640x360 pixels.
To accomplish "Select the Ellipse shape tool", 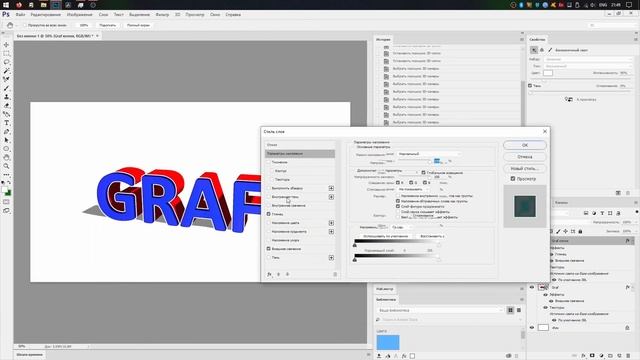I will point(7,149).
